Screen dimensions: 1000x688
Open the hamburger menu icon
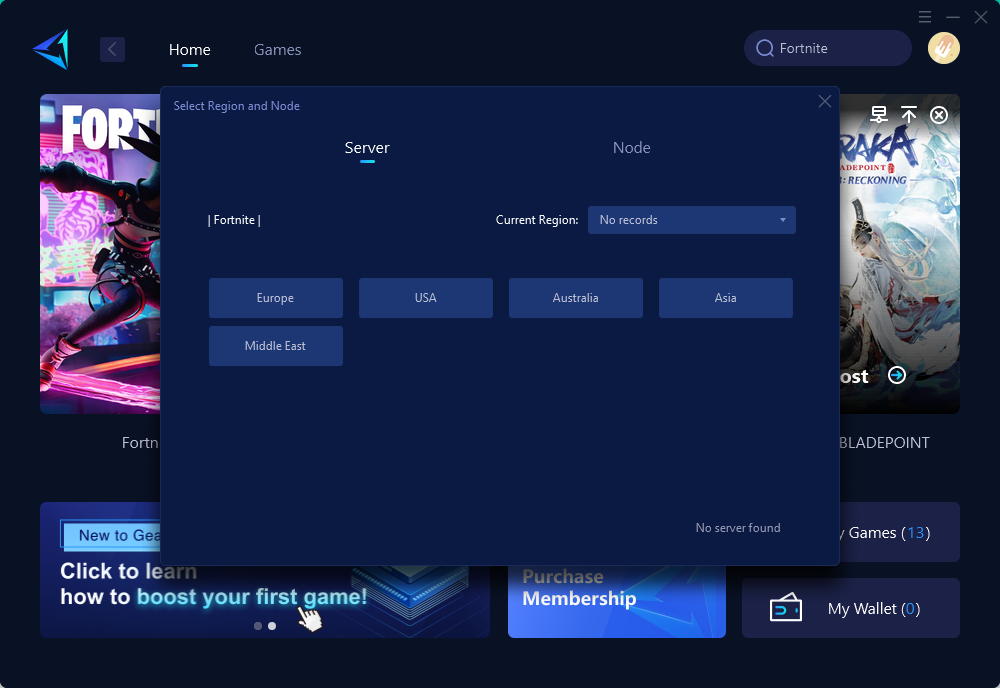tap(925, 17)
